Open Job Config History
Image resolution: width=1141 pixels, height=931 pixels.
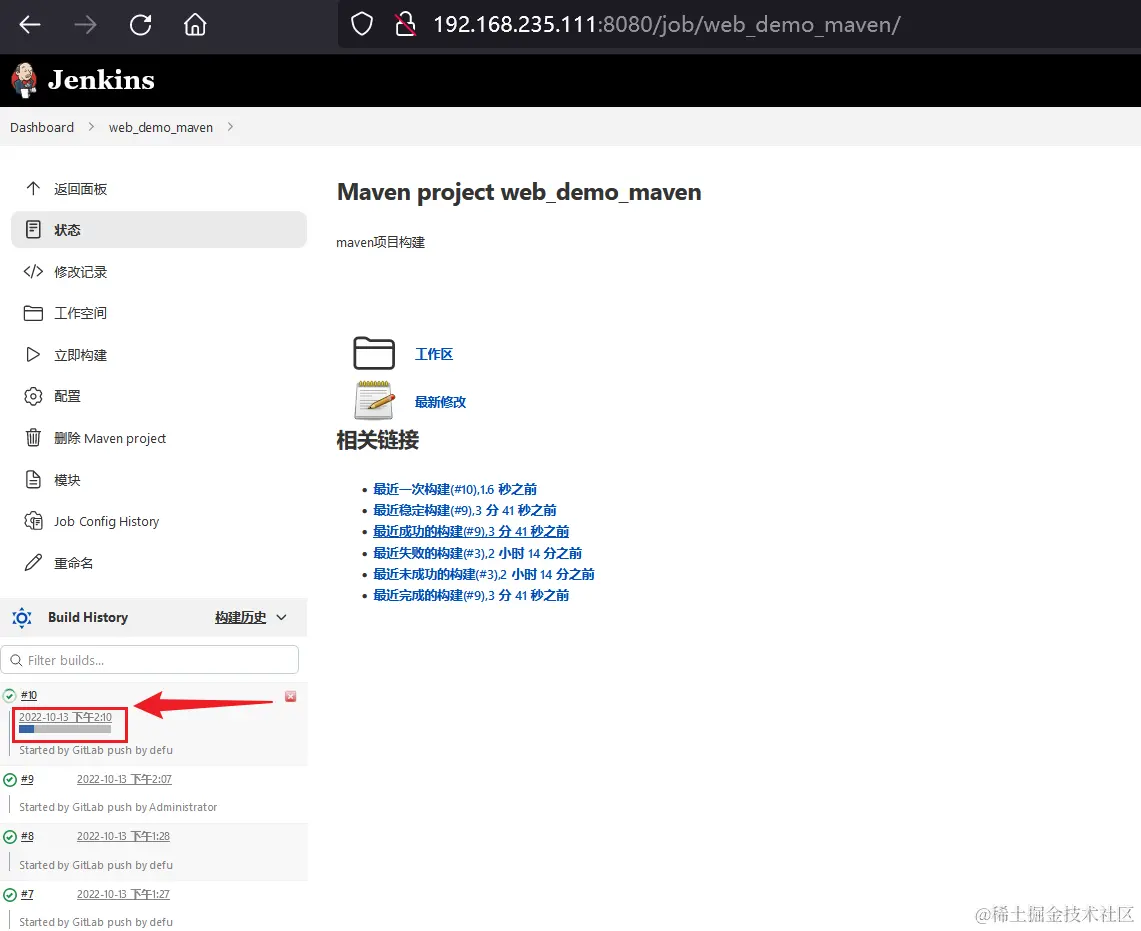click(106, 521)
